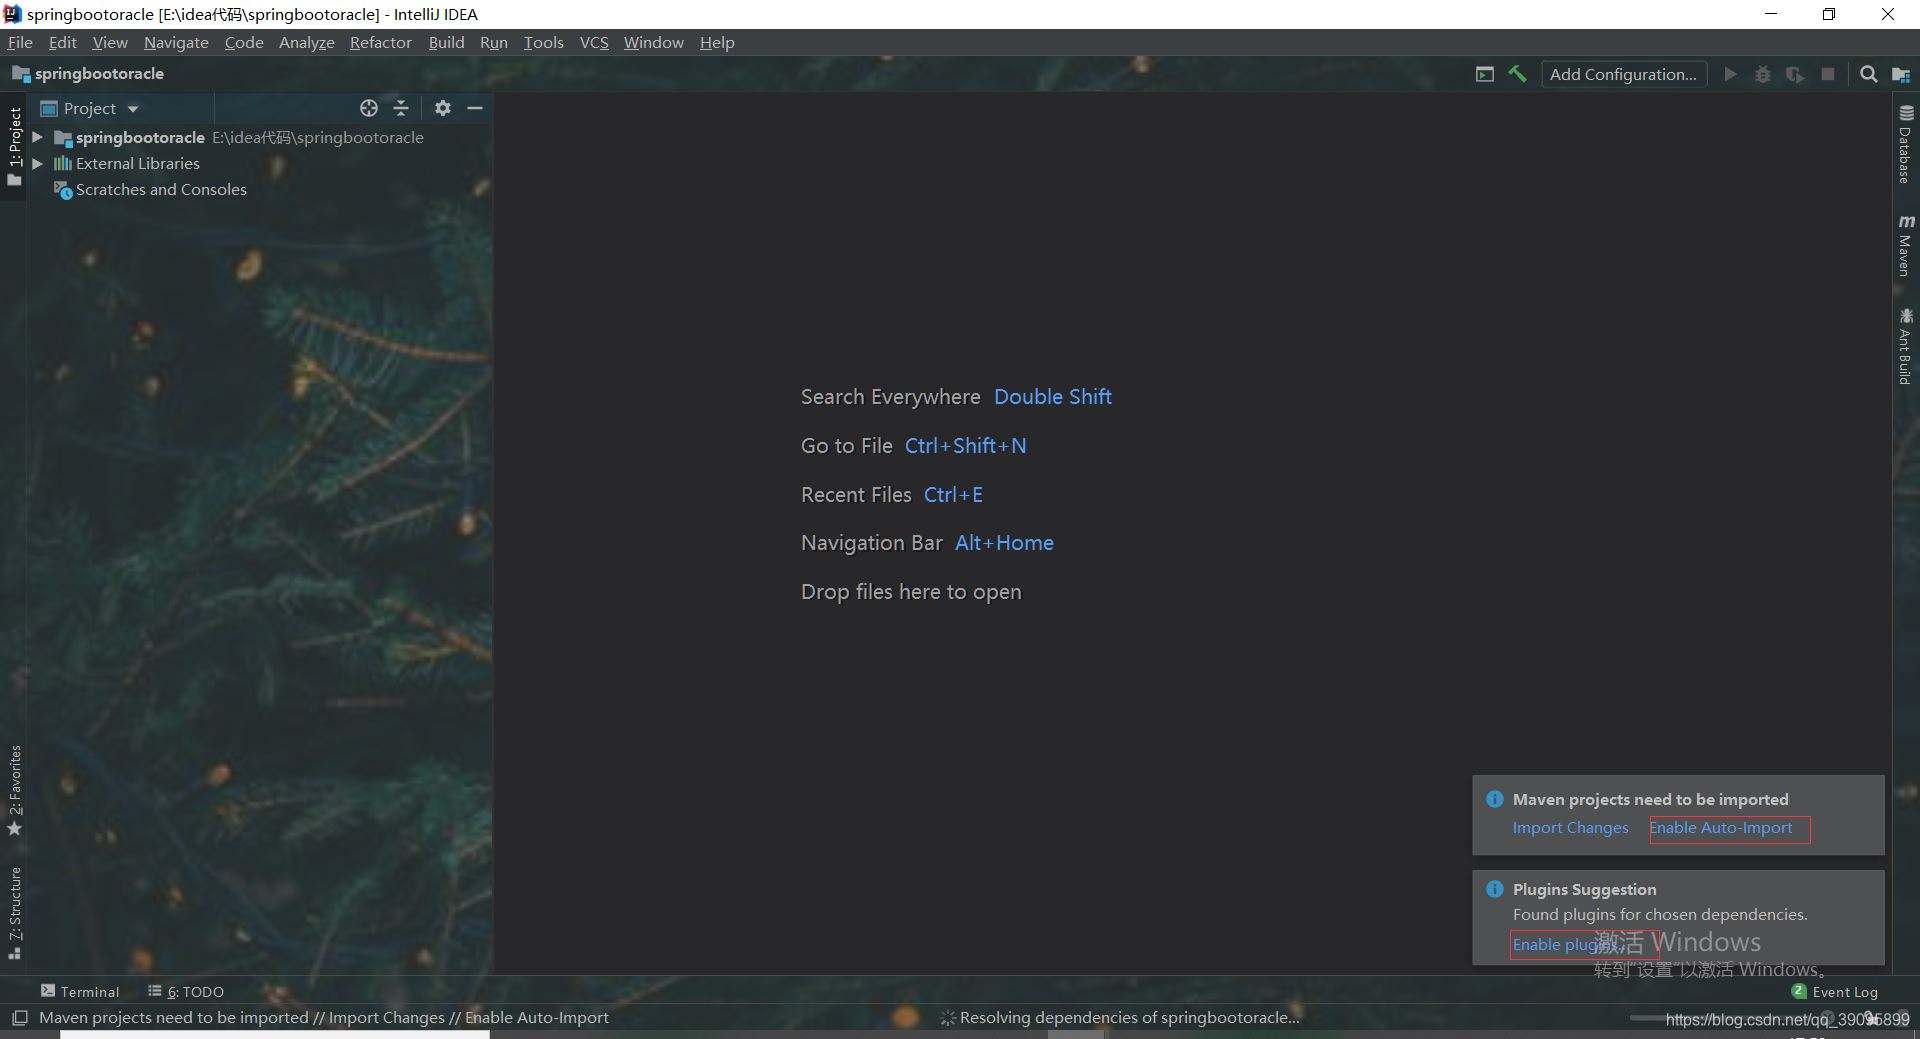This screenshot has width=1920, height=1039.
Task: Click the Debug bug icon in toolbar
Action: (1763, 74)
